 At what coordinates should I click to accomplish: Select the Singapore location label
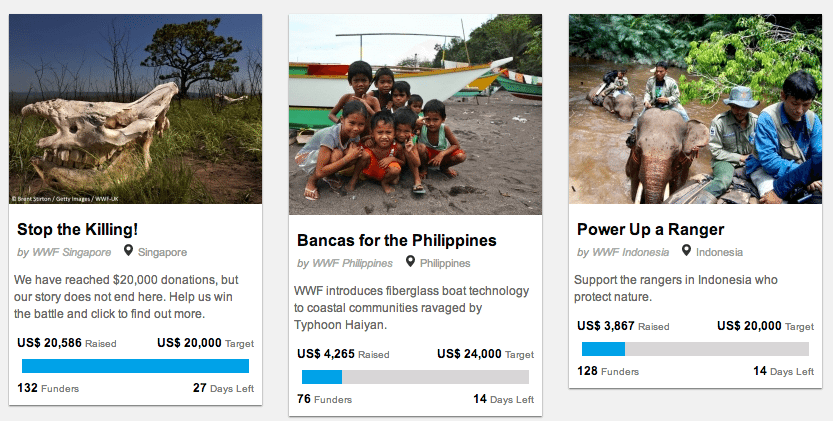pos(163,252)
